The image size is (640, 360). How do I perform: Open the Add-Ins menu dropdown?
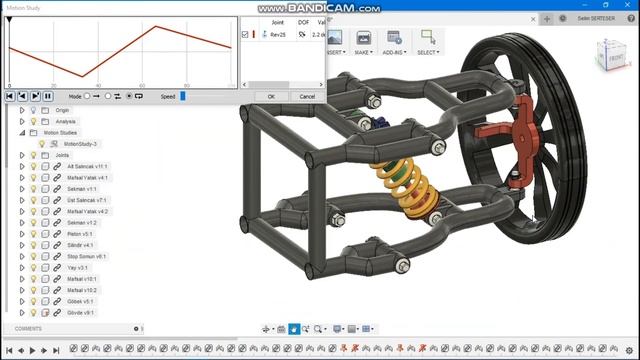tap(394, 52)
